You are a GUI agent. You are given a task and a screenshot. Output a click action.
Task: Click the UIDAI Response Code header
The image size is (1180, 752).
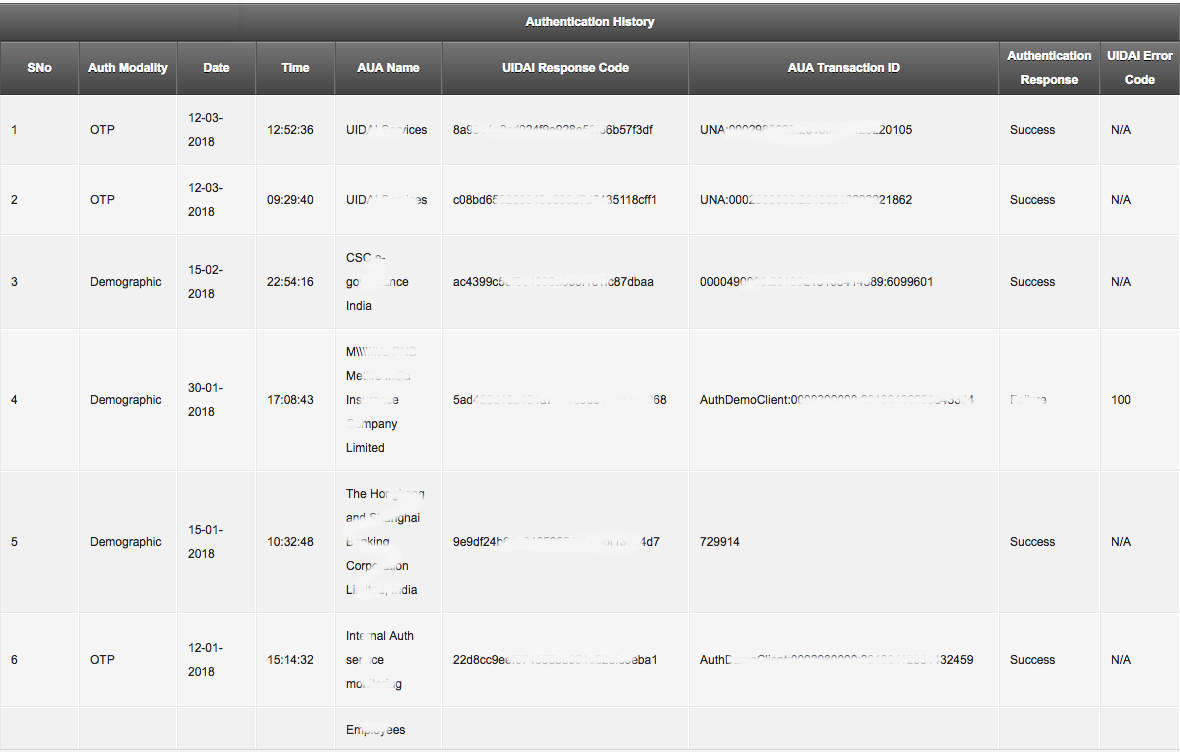coord(566,67)
